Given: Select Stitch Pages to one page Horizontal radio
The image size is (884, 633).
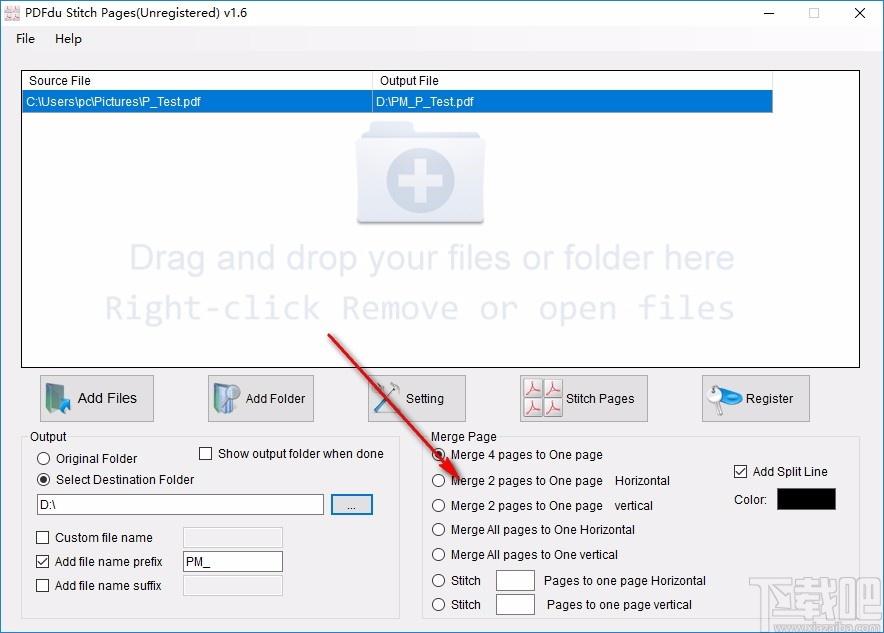Looking at the screenshot, I should (x=439, y=581).
